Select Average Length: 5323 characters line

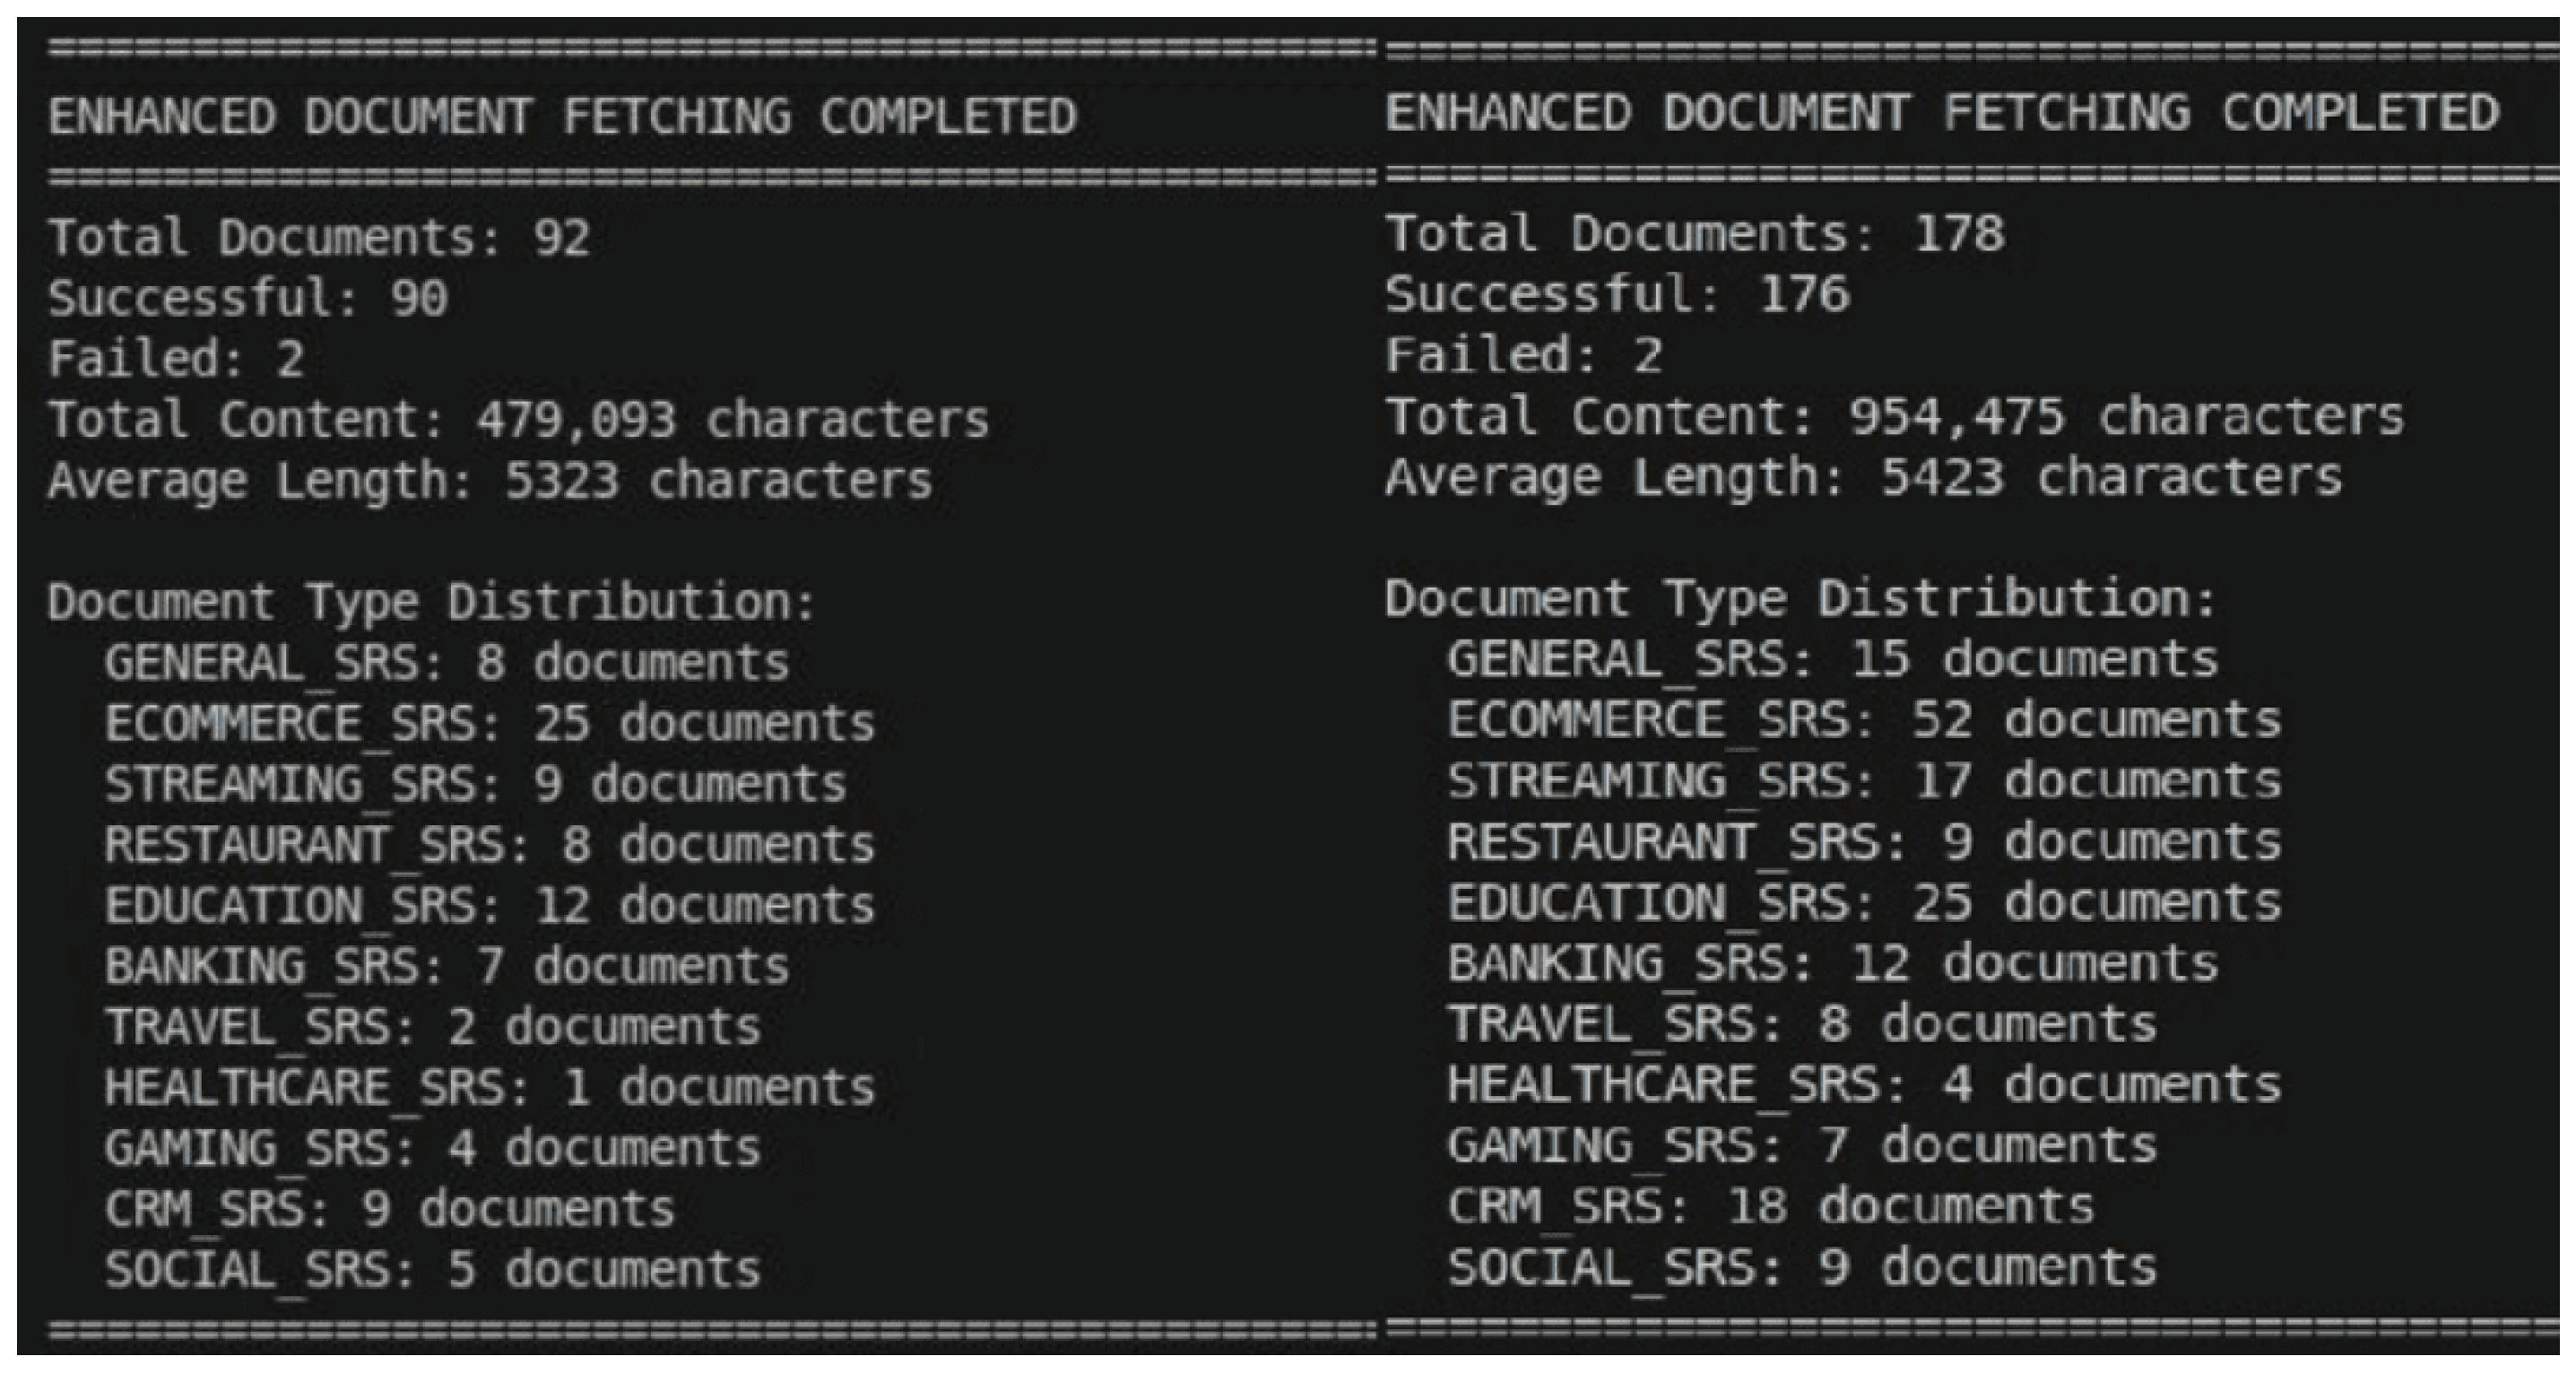(x=490, y=481)
